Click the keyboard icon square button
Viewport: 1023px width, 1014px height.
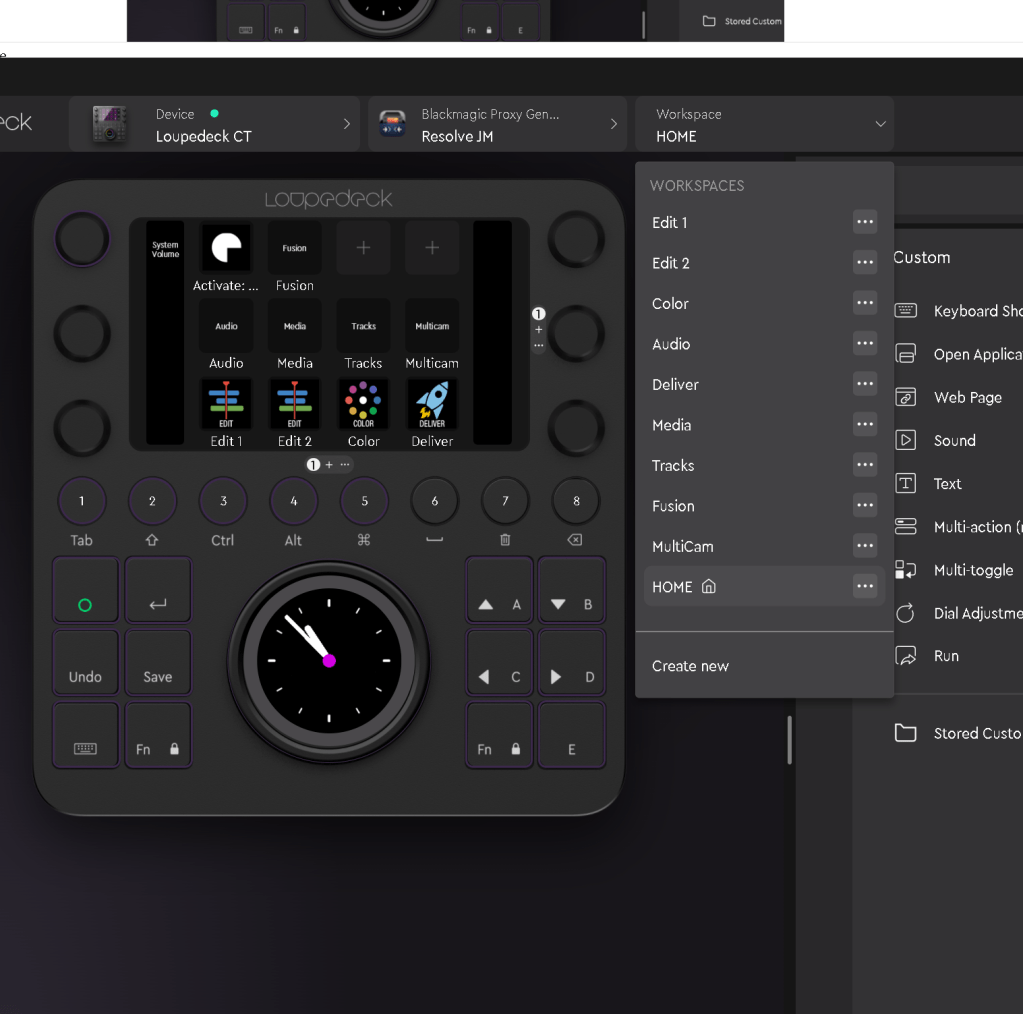click(x=85, y=735)
